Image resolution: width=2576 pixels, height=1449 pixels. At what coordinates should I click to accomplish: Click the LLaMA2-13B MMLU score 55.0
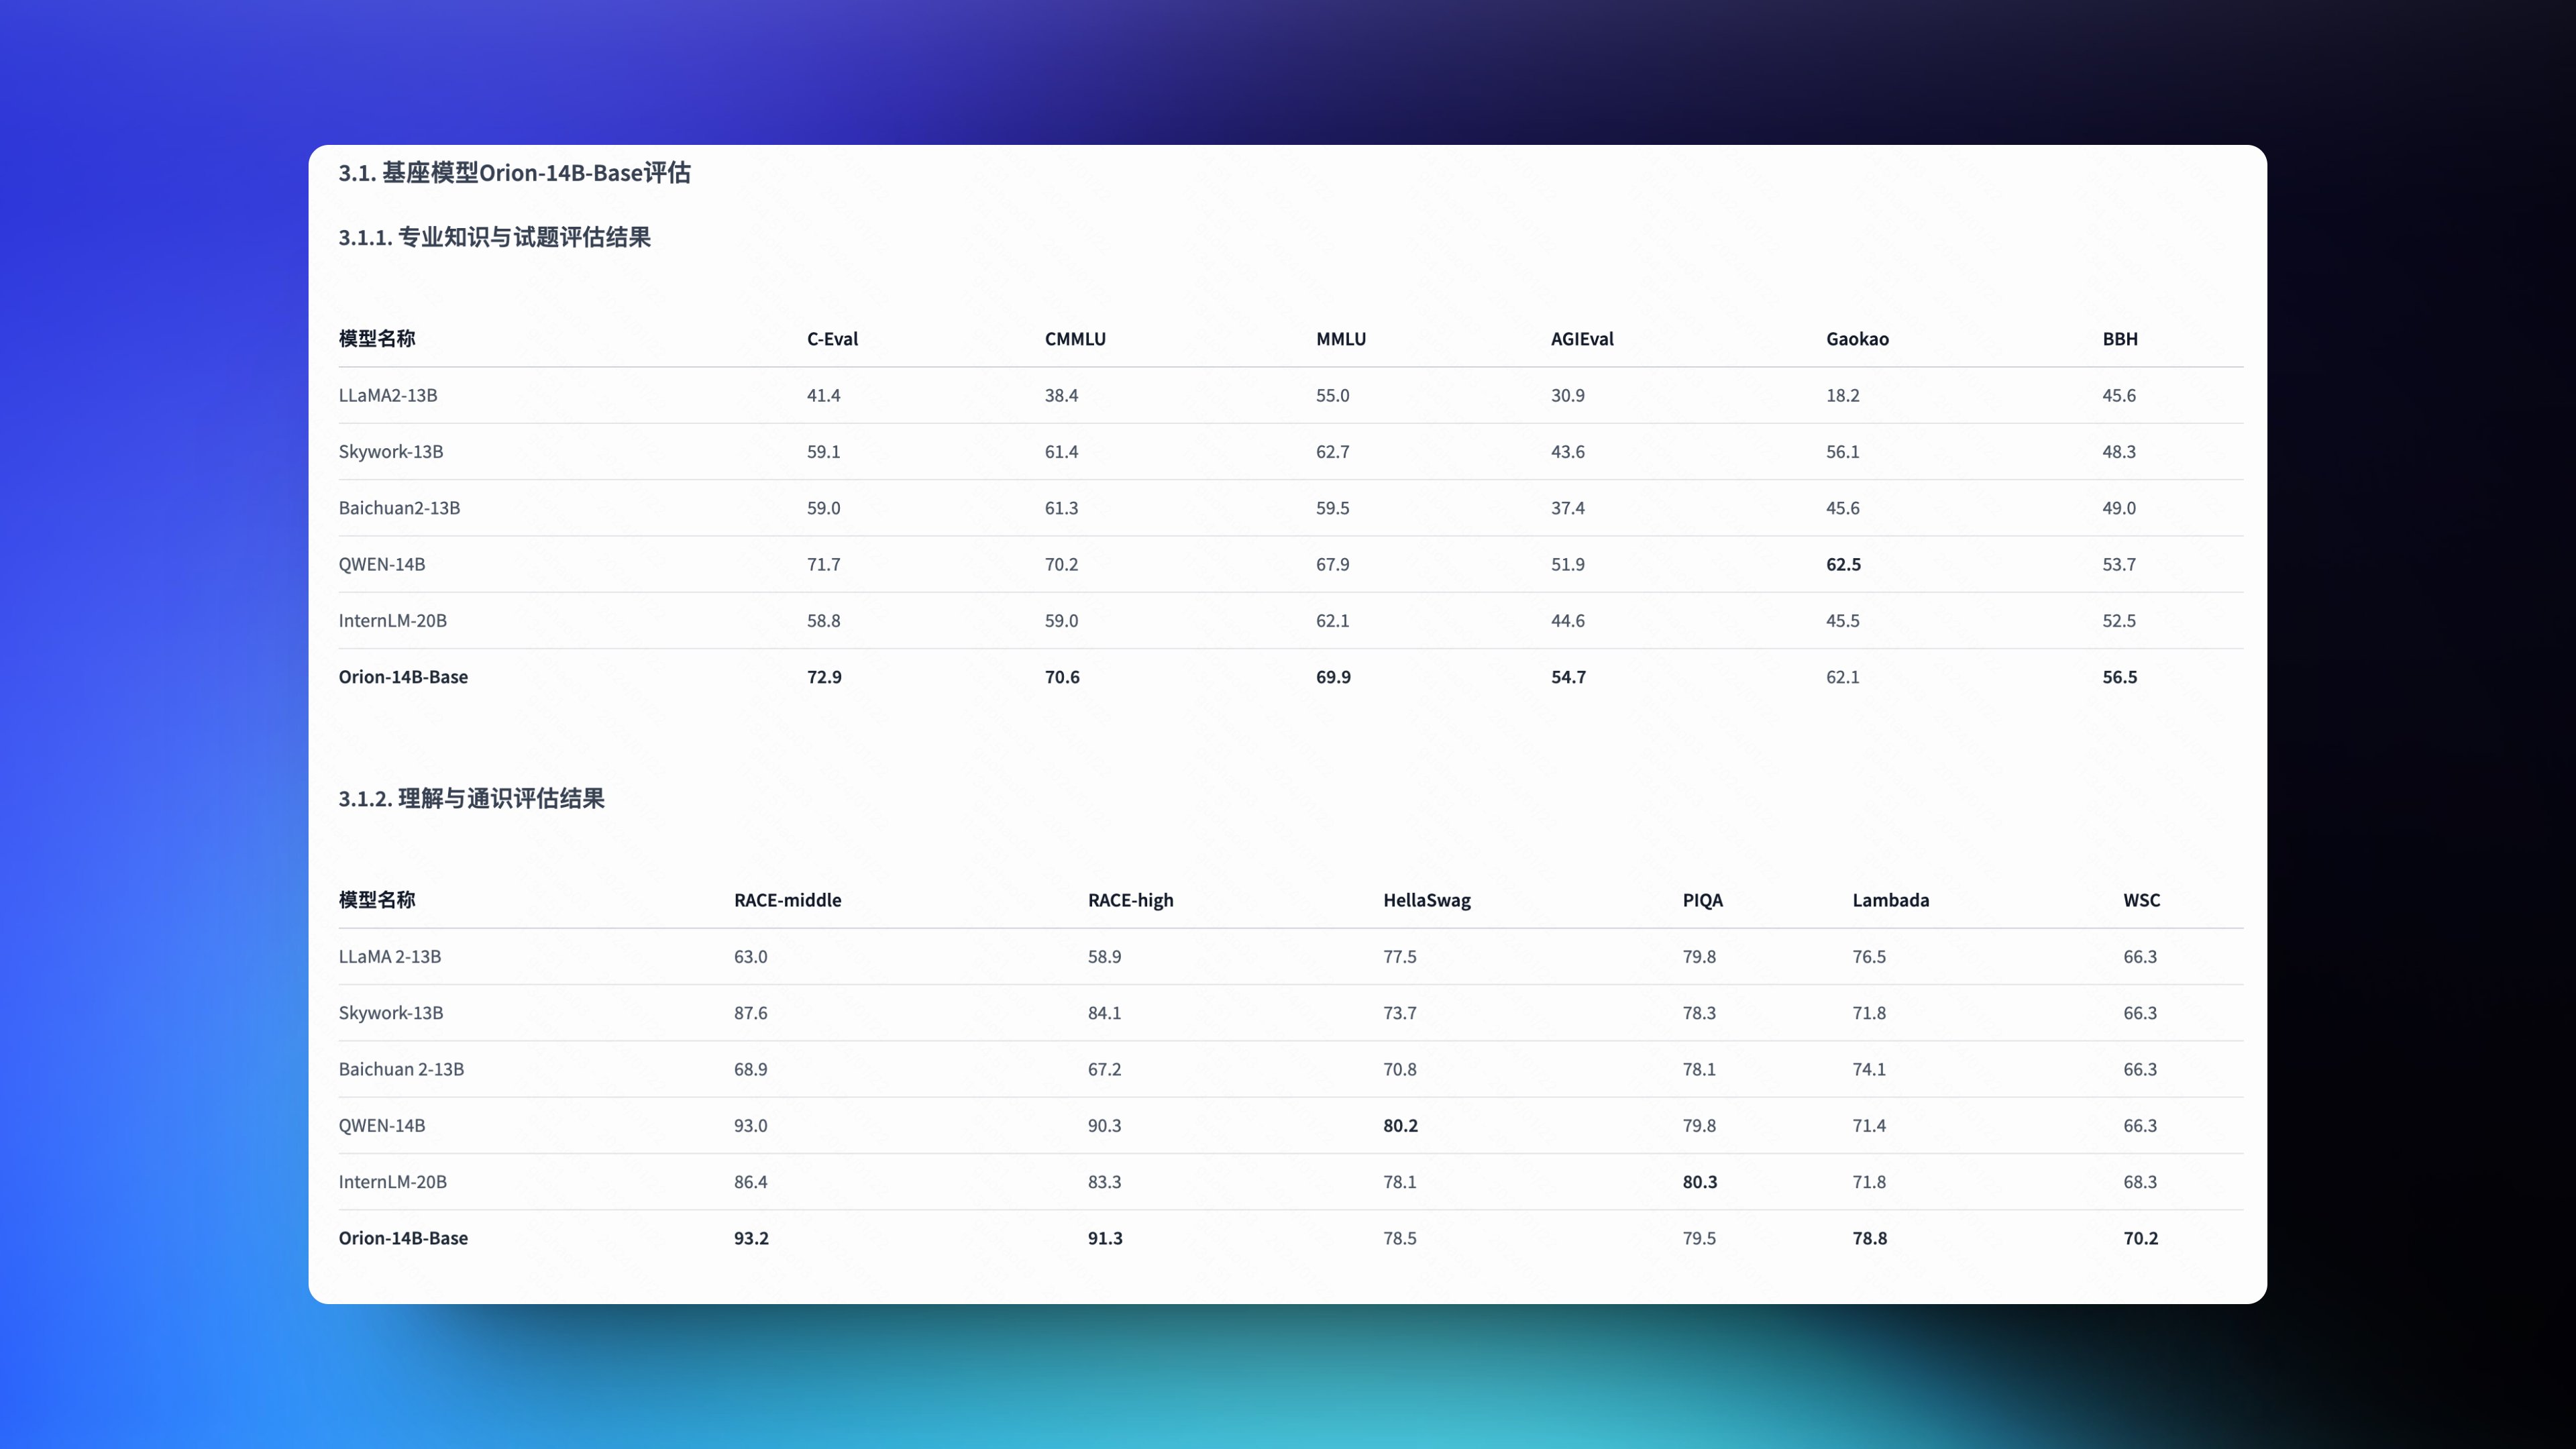[1332, 395]
